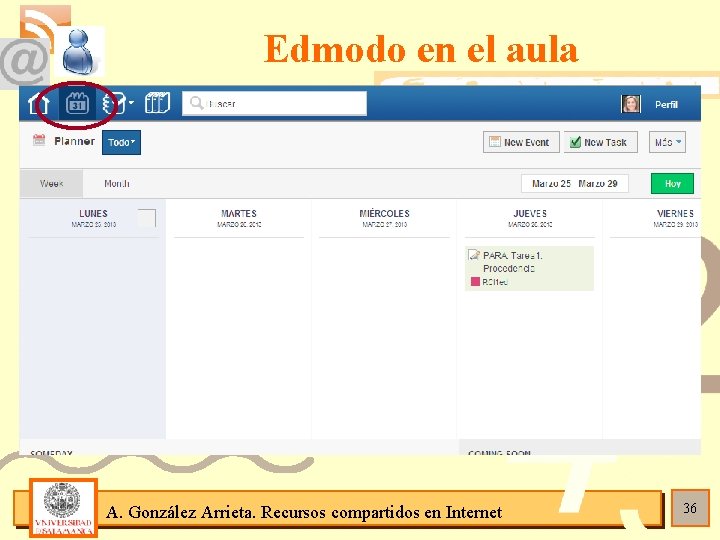Click the Planner title text

74,141
